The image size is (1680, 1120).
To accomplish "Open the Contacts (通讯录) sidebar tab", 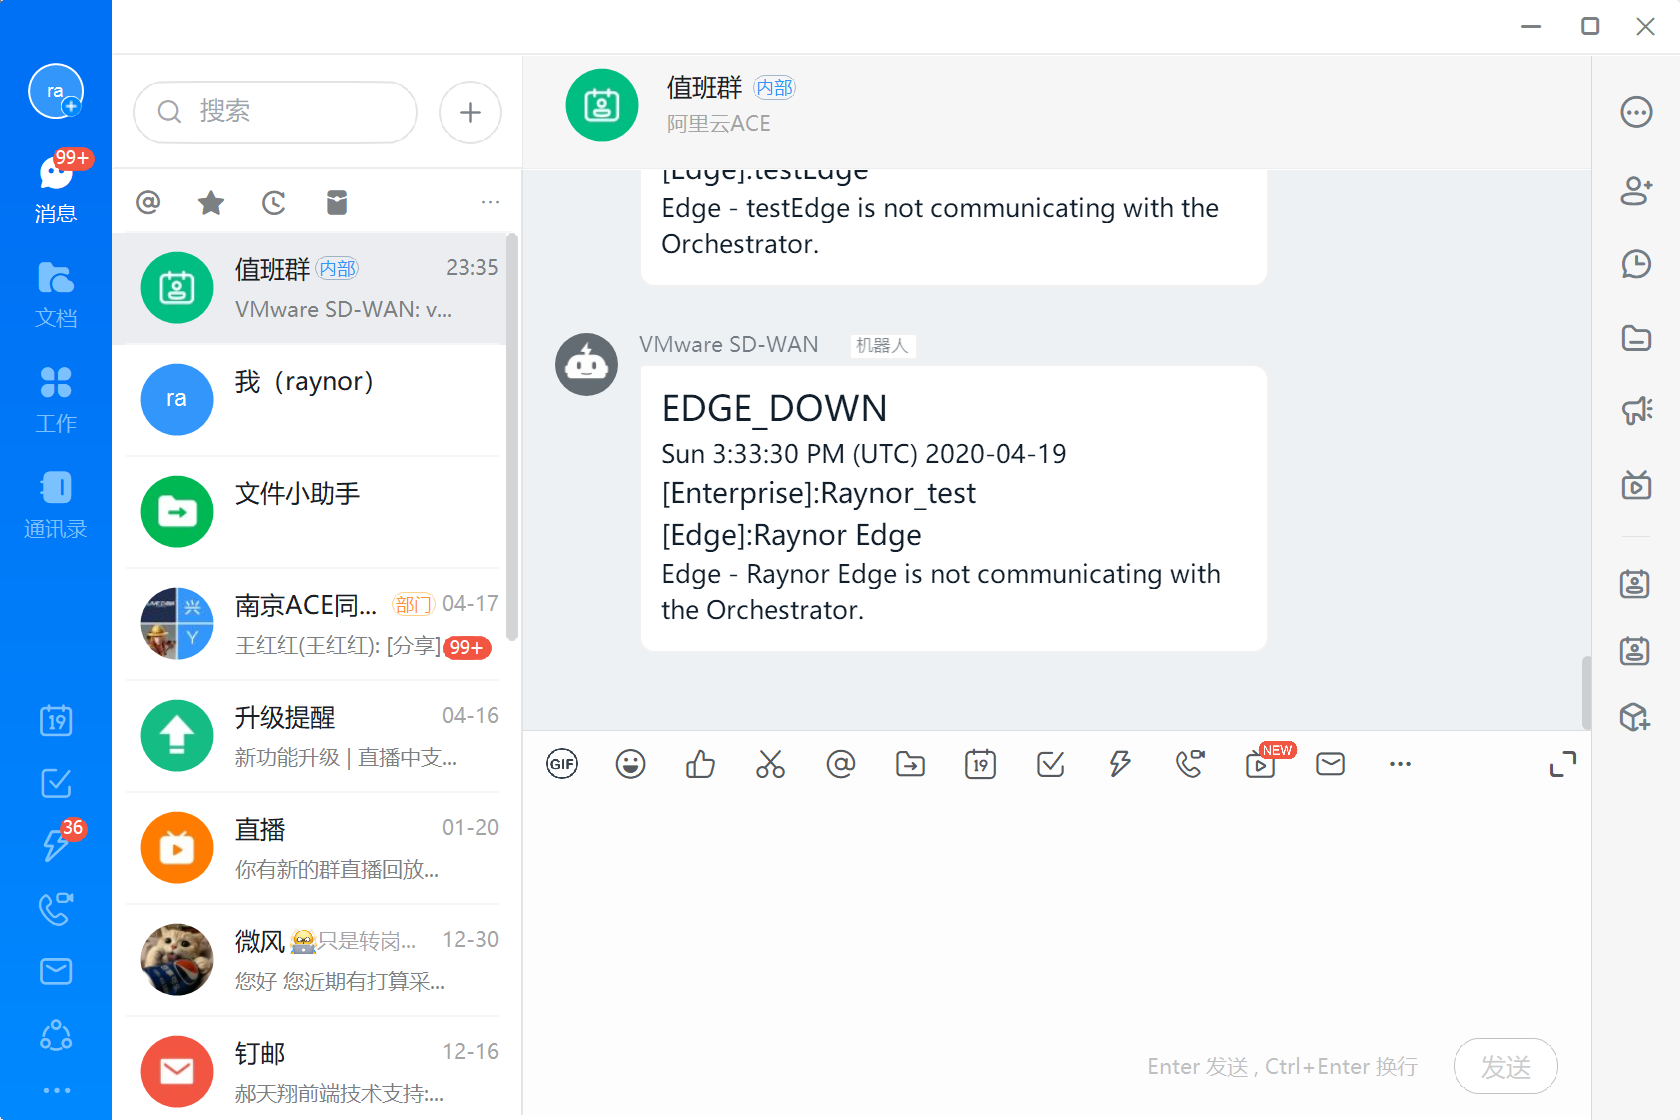I will pyautogui.click(x=56, y=504).
